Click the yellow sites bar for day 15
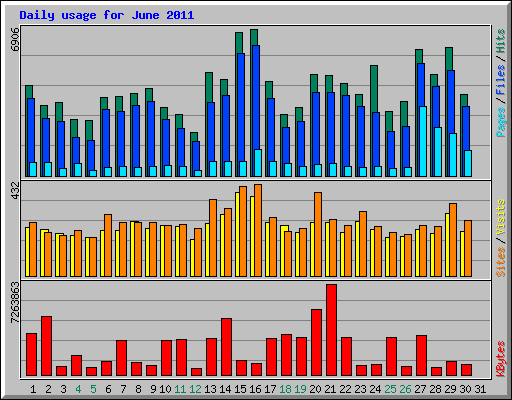 (237, 234)
